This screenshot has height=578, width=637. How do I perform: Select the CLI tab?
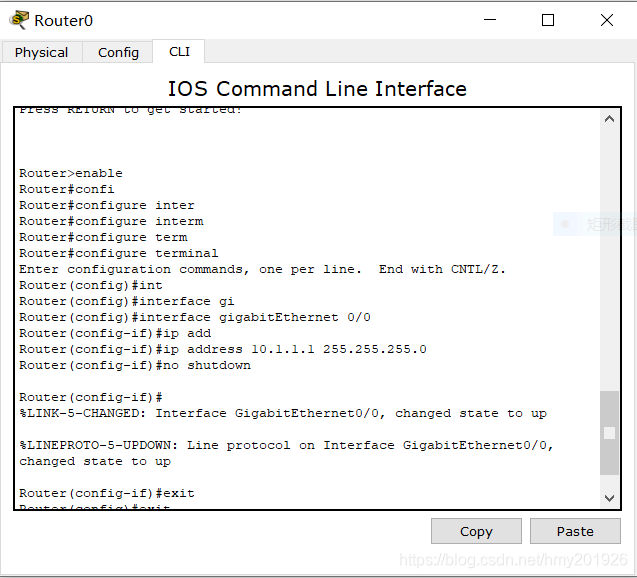(179, 52)
